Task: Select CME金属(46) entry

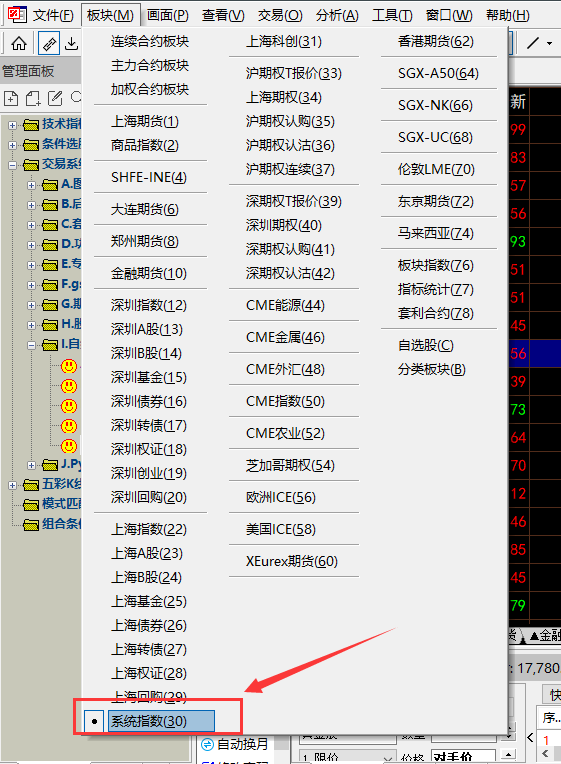Action: (x=286, y=337)
